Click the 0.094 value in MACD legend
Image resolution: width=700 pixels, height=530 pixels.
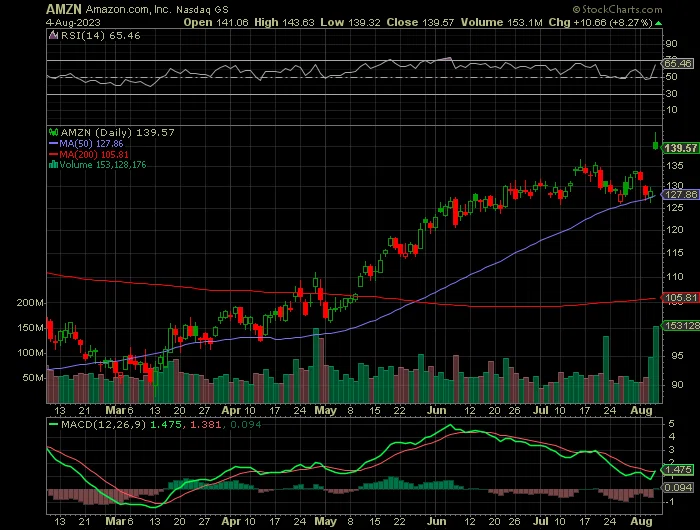coord(246,424)
